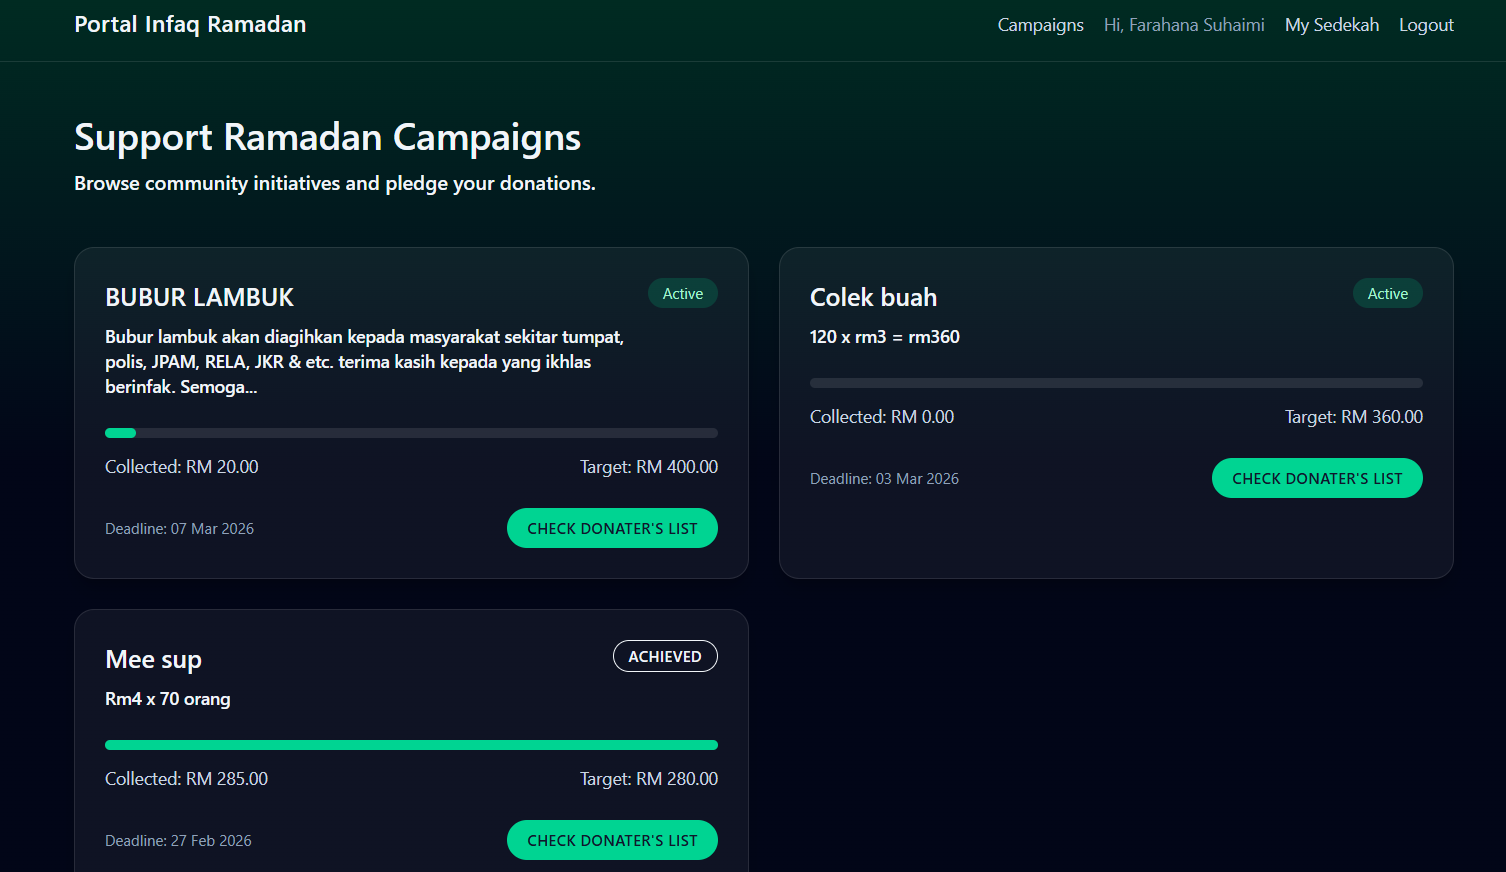The image size is (1506, 872).
Task: Click the empty Colek buah progress bar
Action: (1116, 382)
